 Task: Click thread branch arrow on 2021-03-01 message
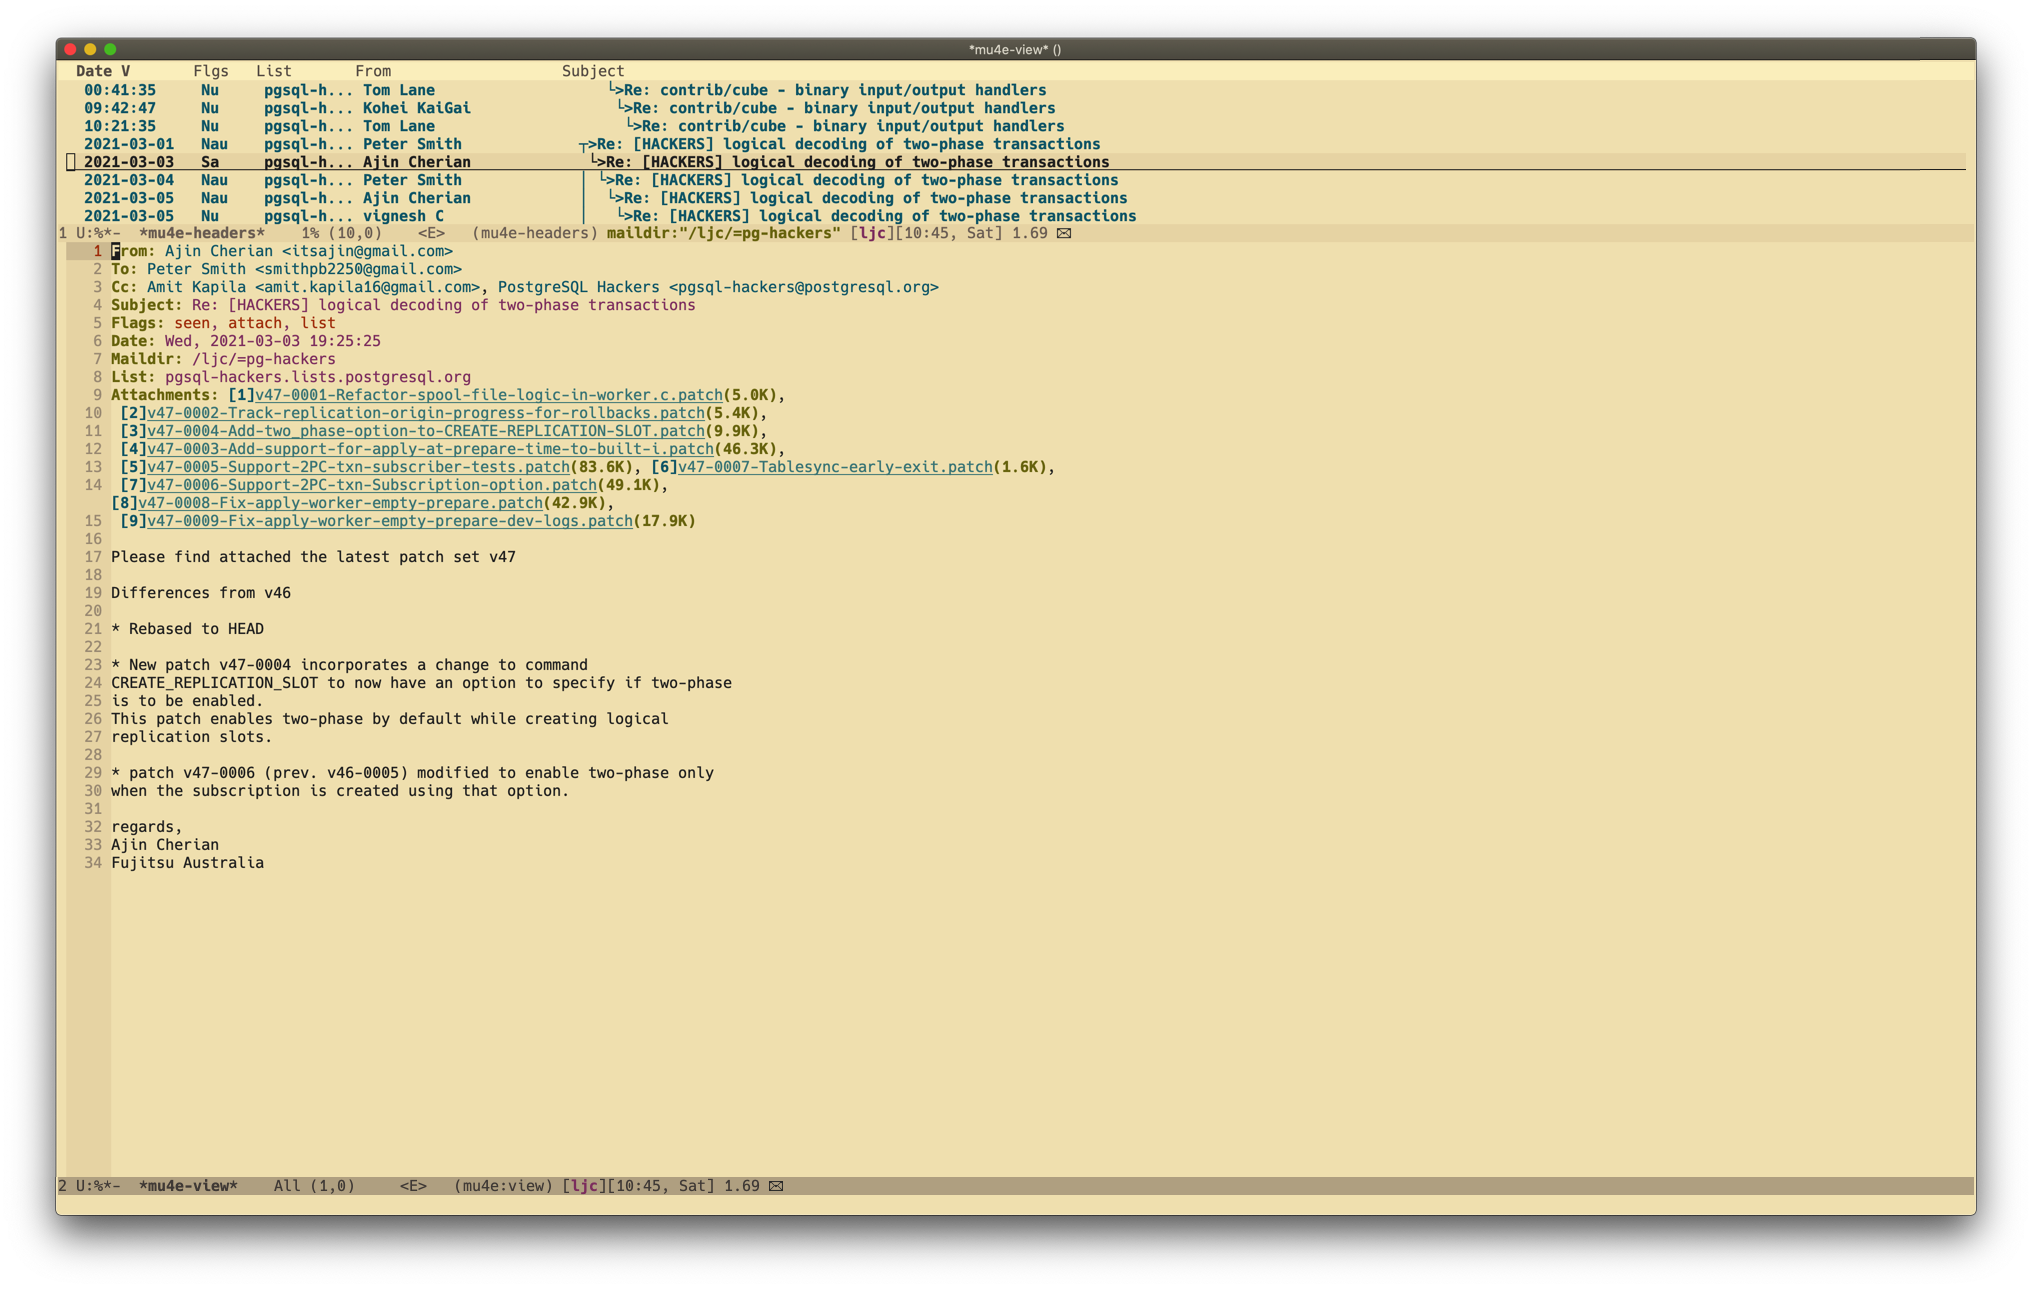coord(588,145)
